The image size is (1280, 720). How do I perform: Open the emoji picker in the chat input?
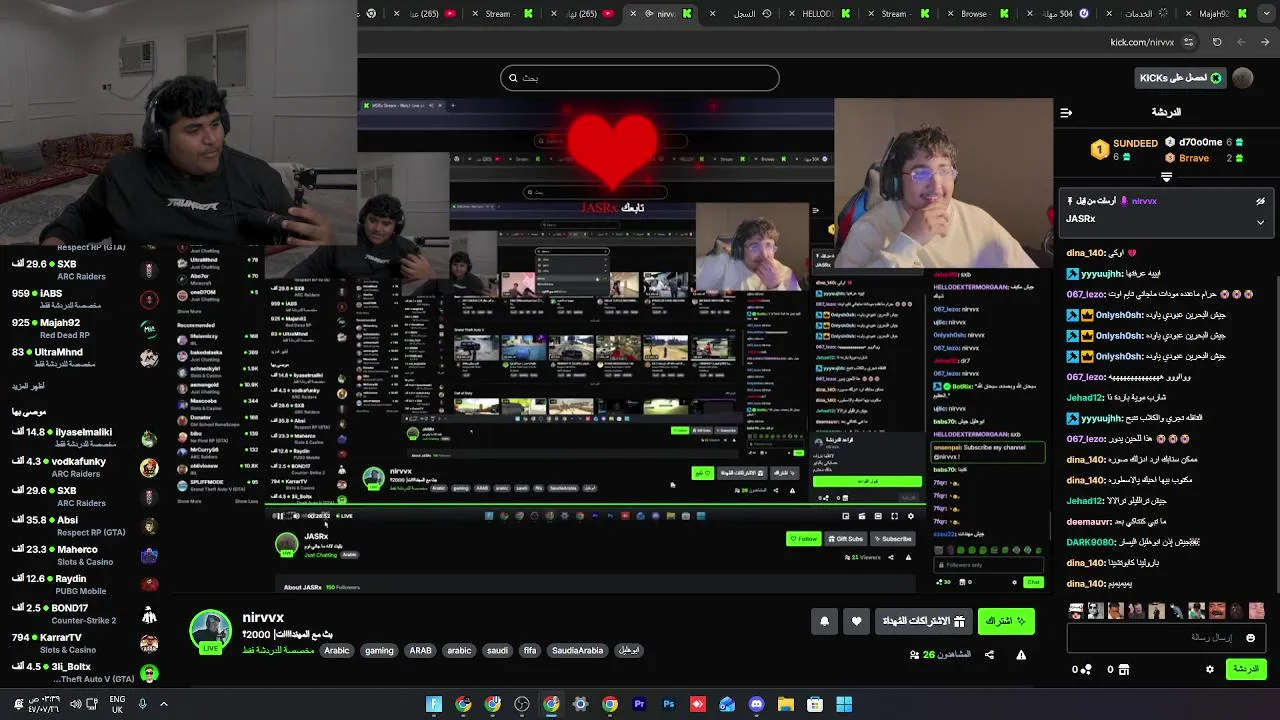[x=1250, y=637]
